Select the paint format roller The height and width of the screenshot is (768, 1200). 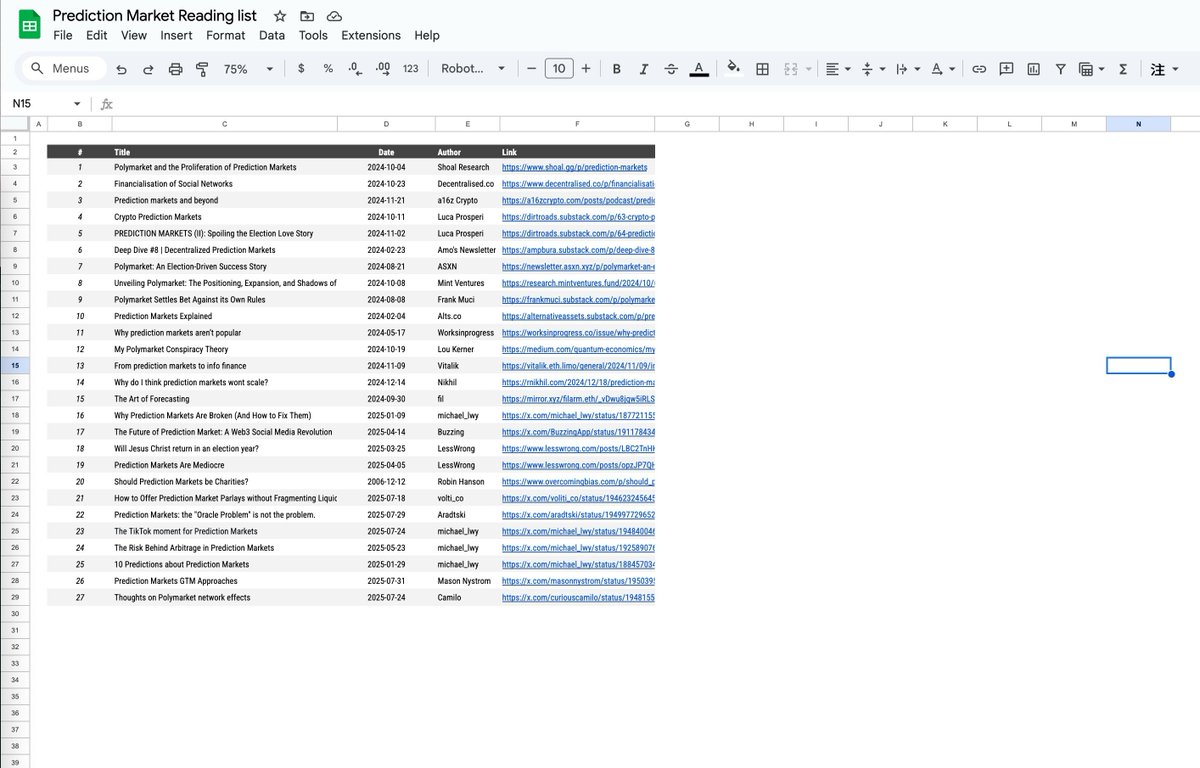202,69
